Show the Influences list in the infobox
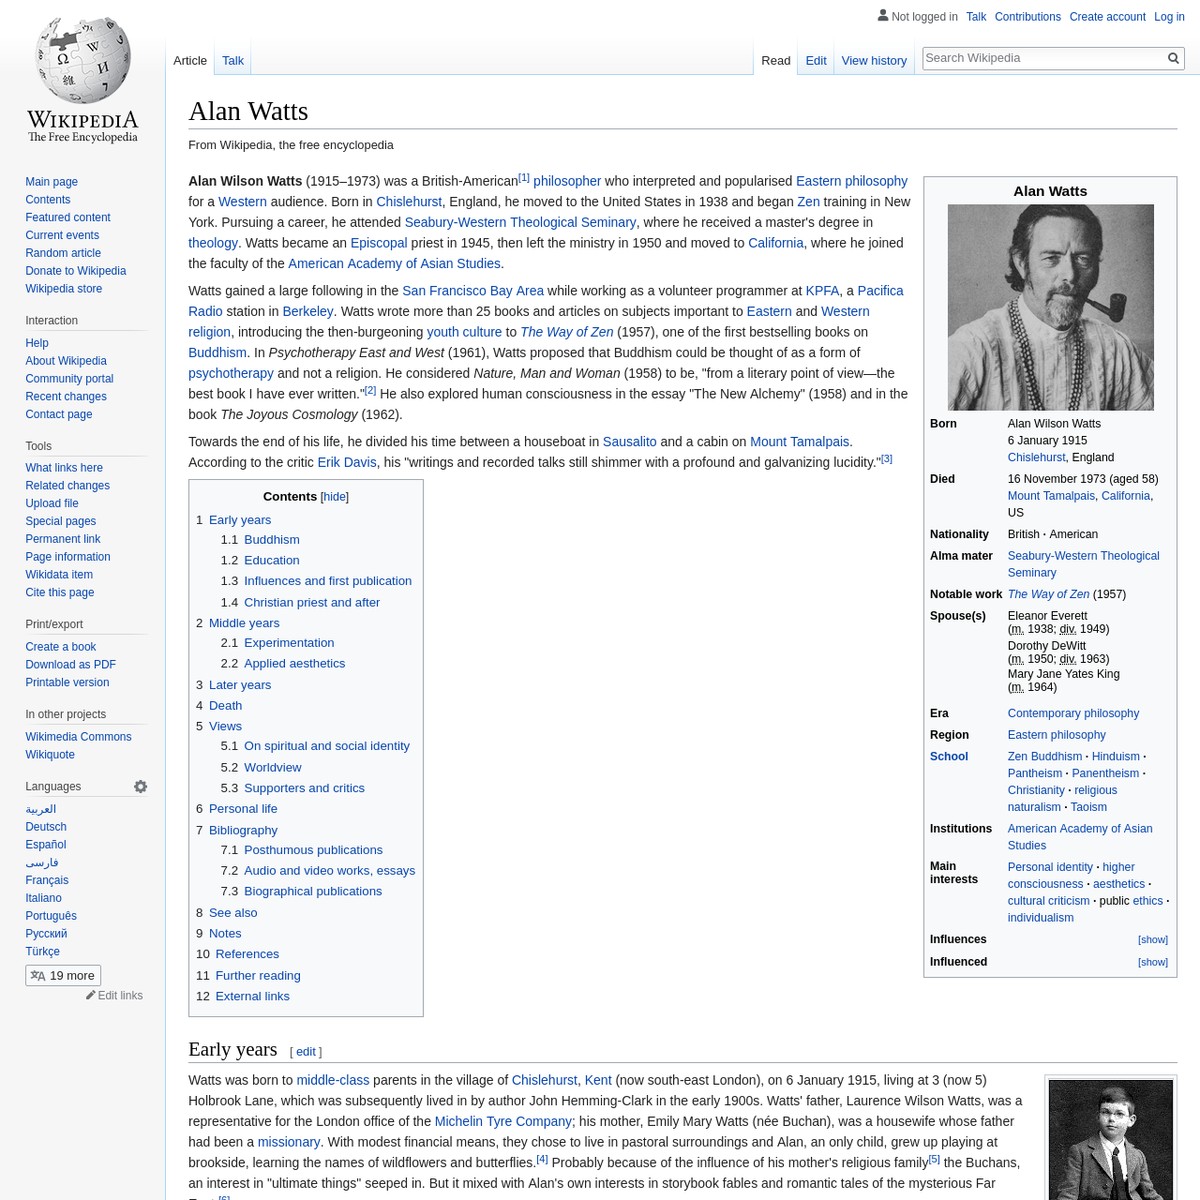1200x1200 pixels. [1152, 939]
